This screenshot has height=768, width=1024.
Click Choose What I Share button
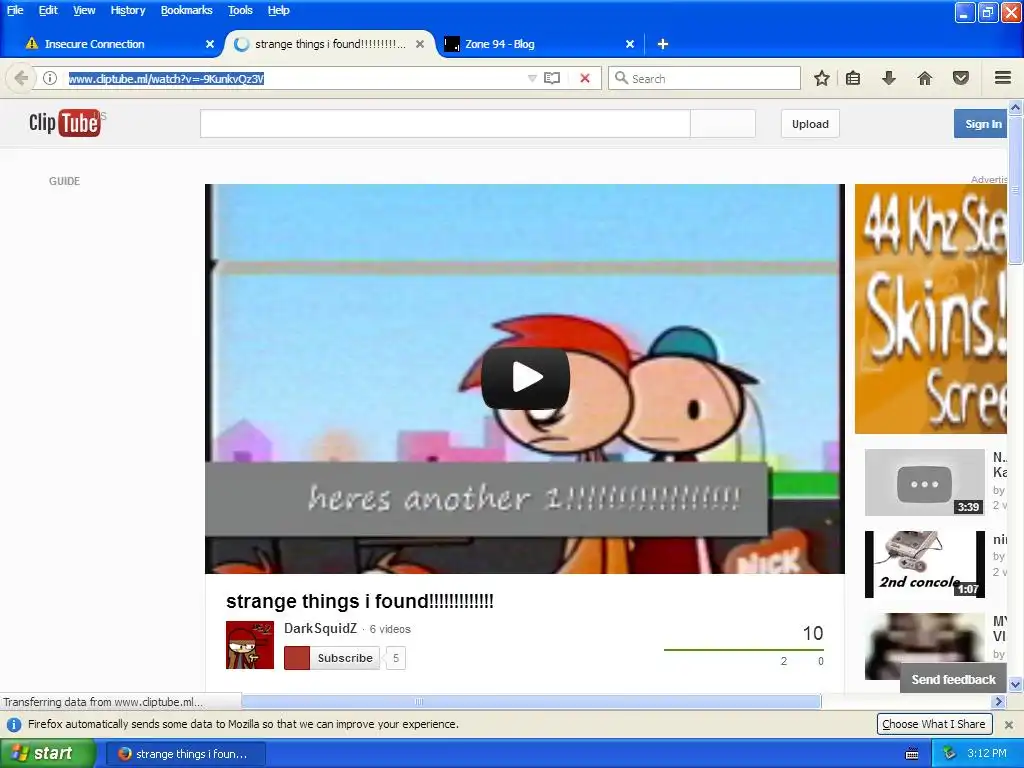[x=934, y=724]
